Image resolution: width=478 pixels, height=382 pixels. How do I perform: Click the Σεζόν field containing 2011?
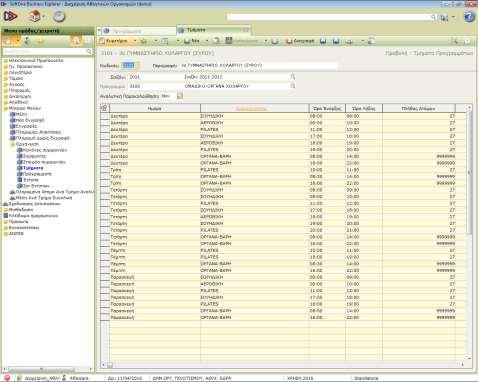[154, 77]
